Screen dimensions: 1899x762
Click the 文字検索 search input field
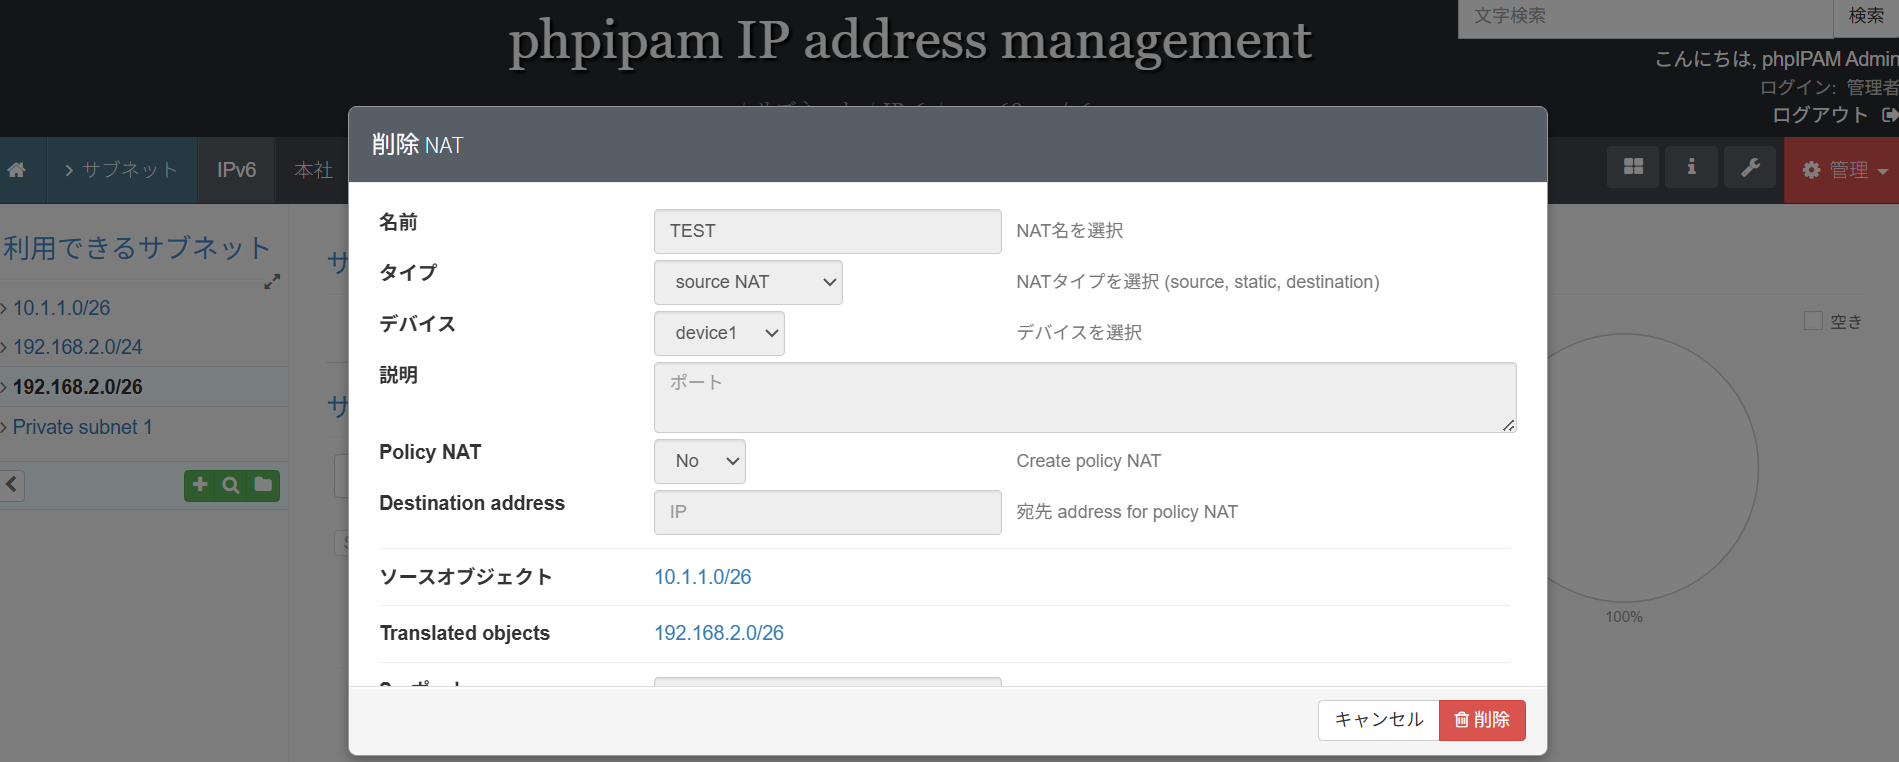[x=1645, y=16]
